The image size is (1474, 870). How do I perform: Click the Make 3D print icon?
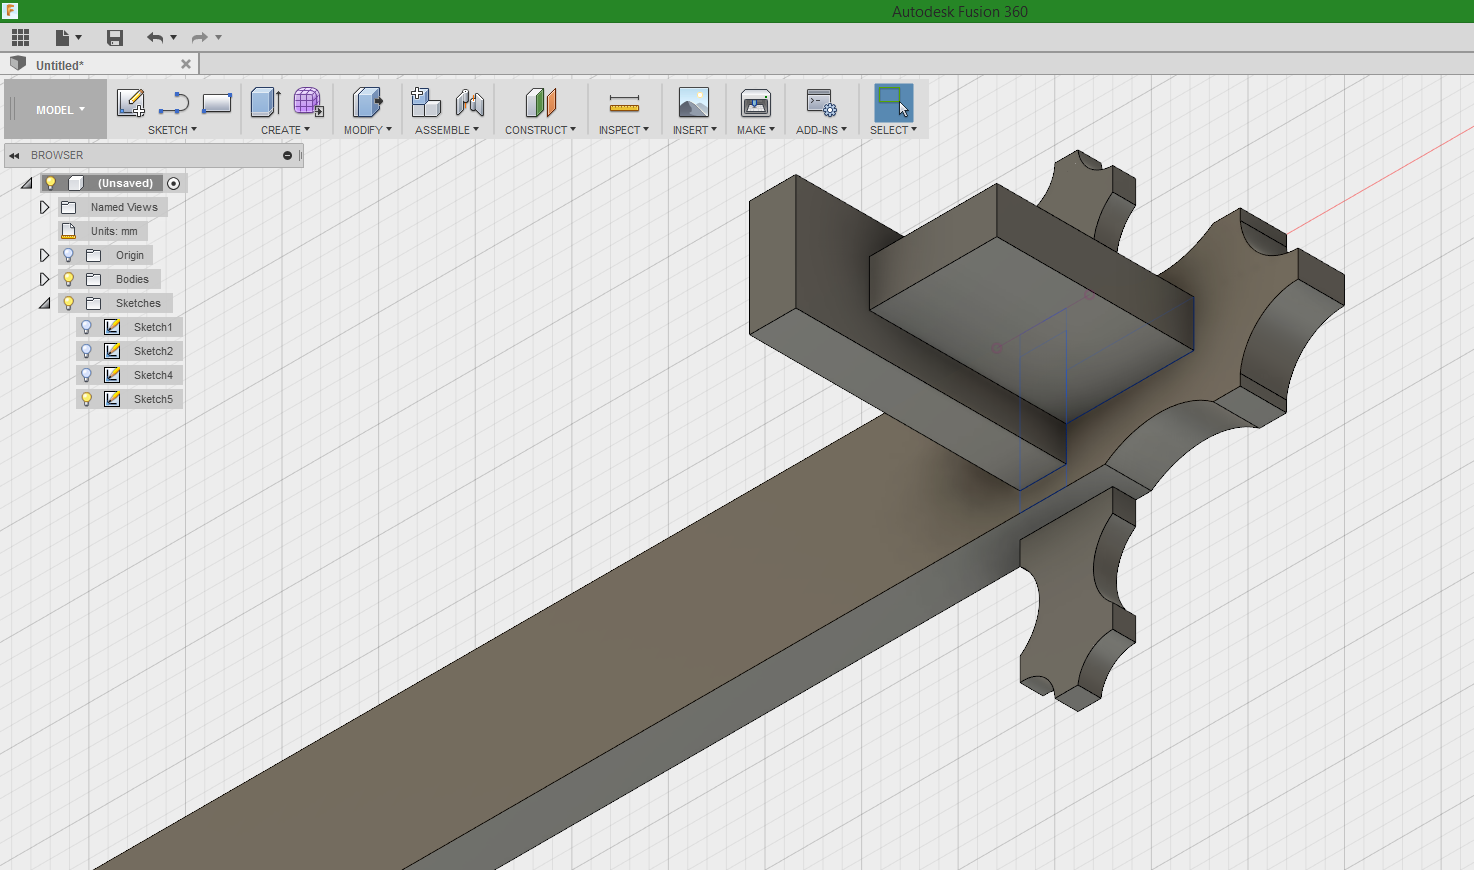click(x=756, y=102)
